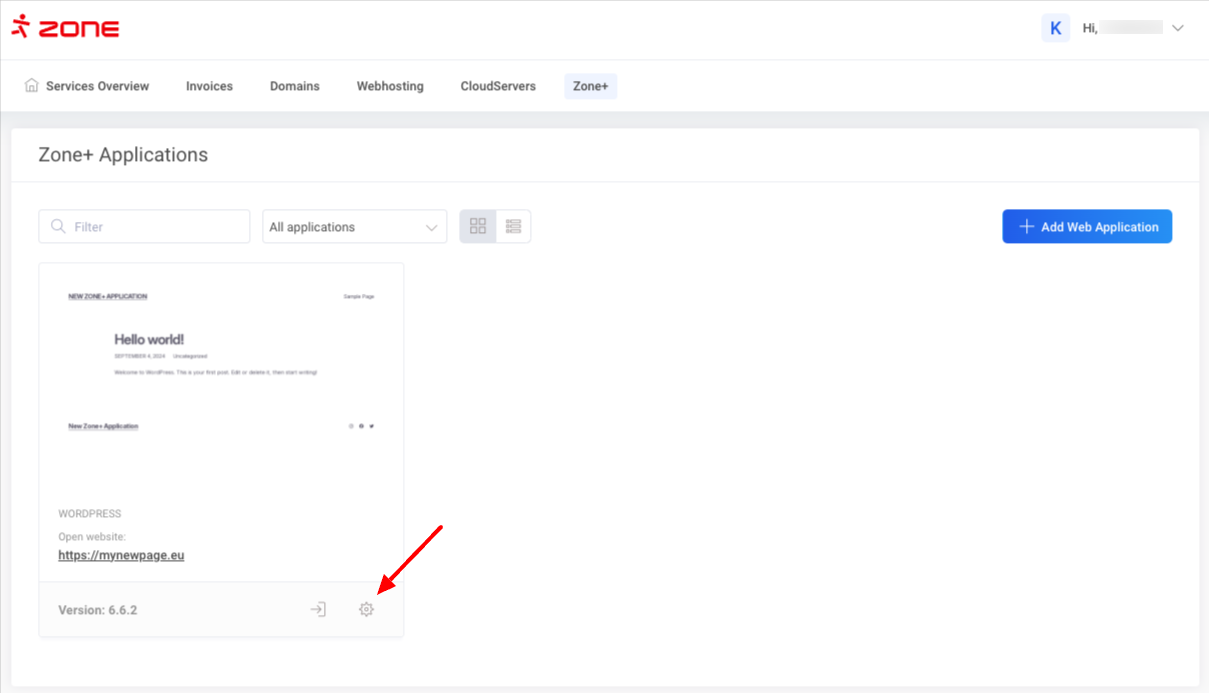
Task: Click the K user avatar
Action: click(1055, 28)
